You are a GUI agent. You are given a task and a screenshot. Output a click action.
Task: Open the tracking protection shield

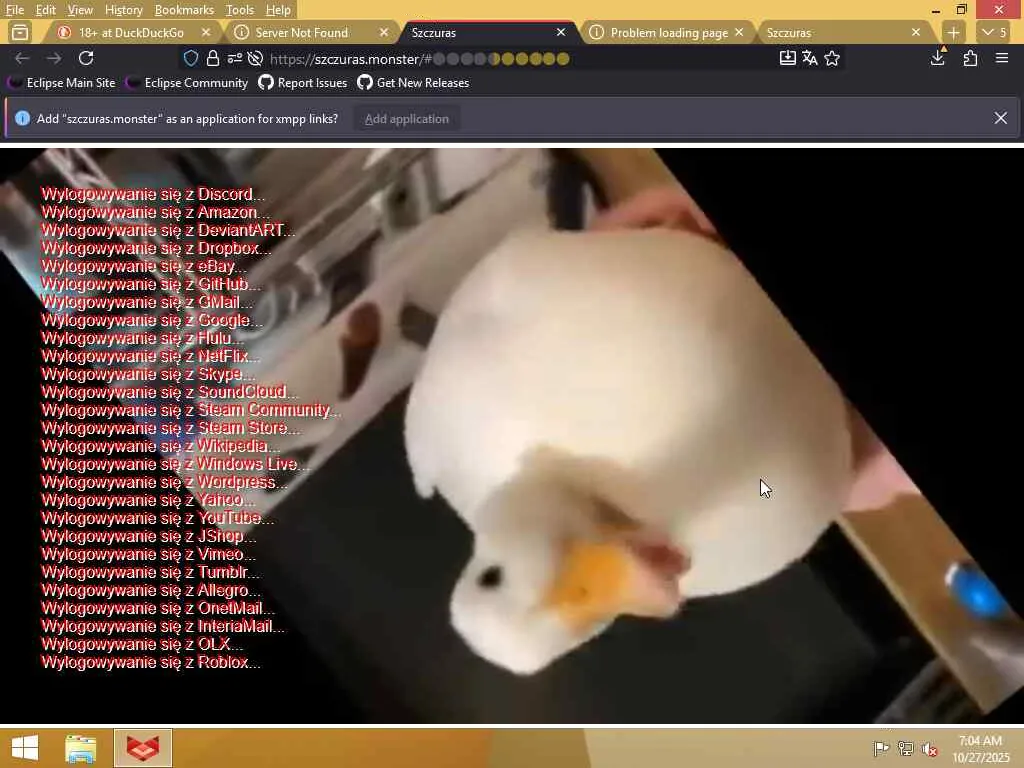click(191, 59)
